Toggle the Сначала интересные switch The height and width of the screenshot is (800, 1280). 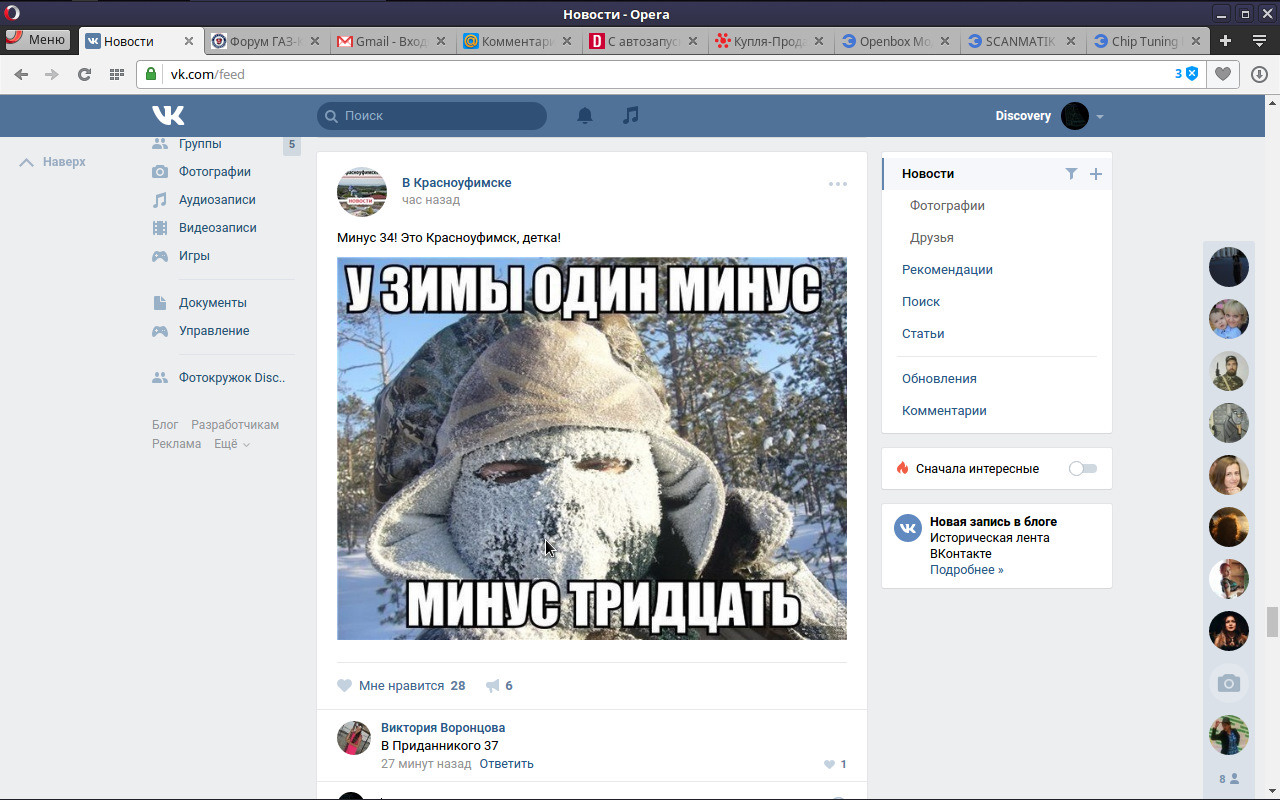pos(1083,469)
